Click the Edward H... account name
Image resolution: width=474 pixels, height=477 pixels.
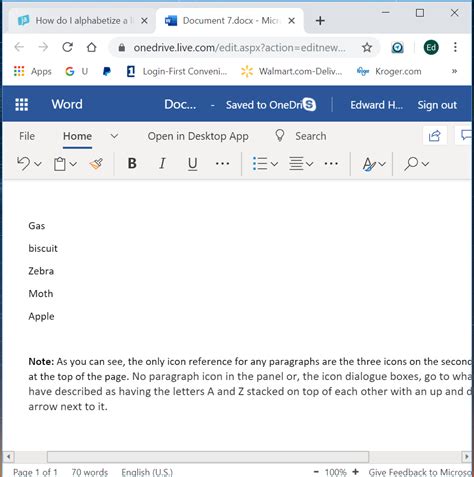pos(376,105)
